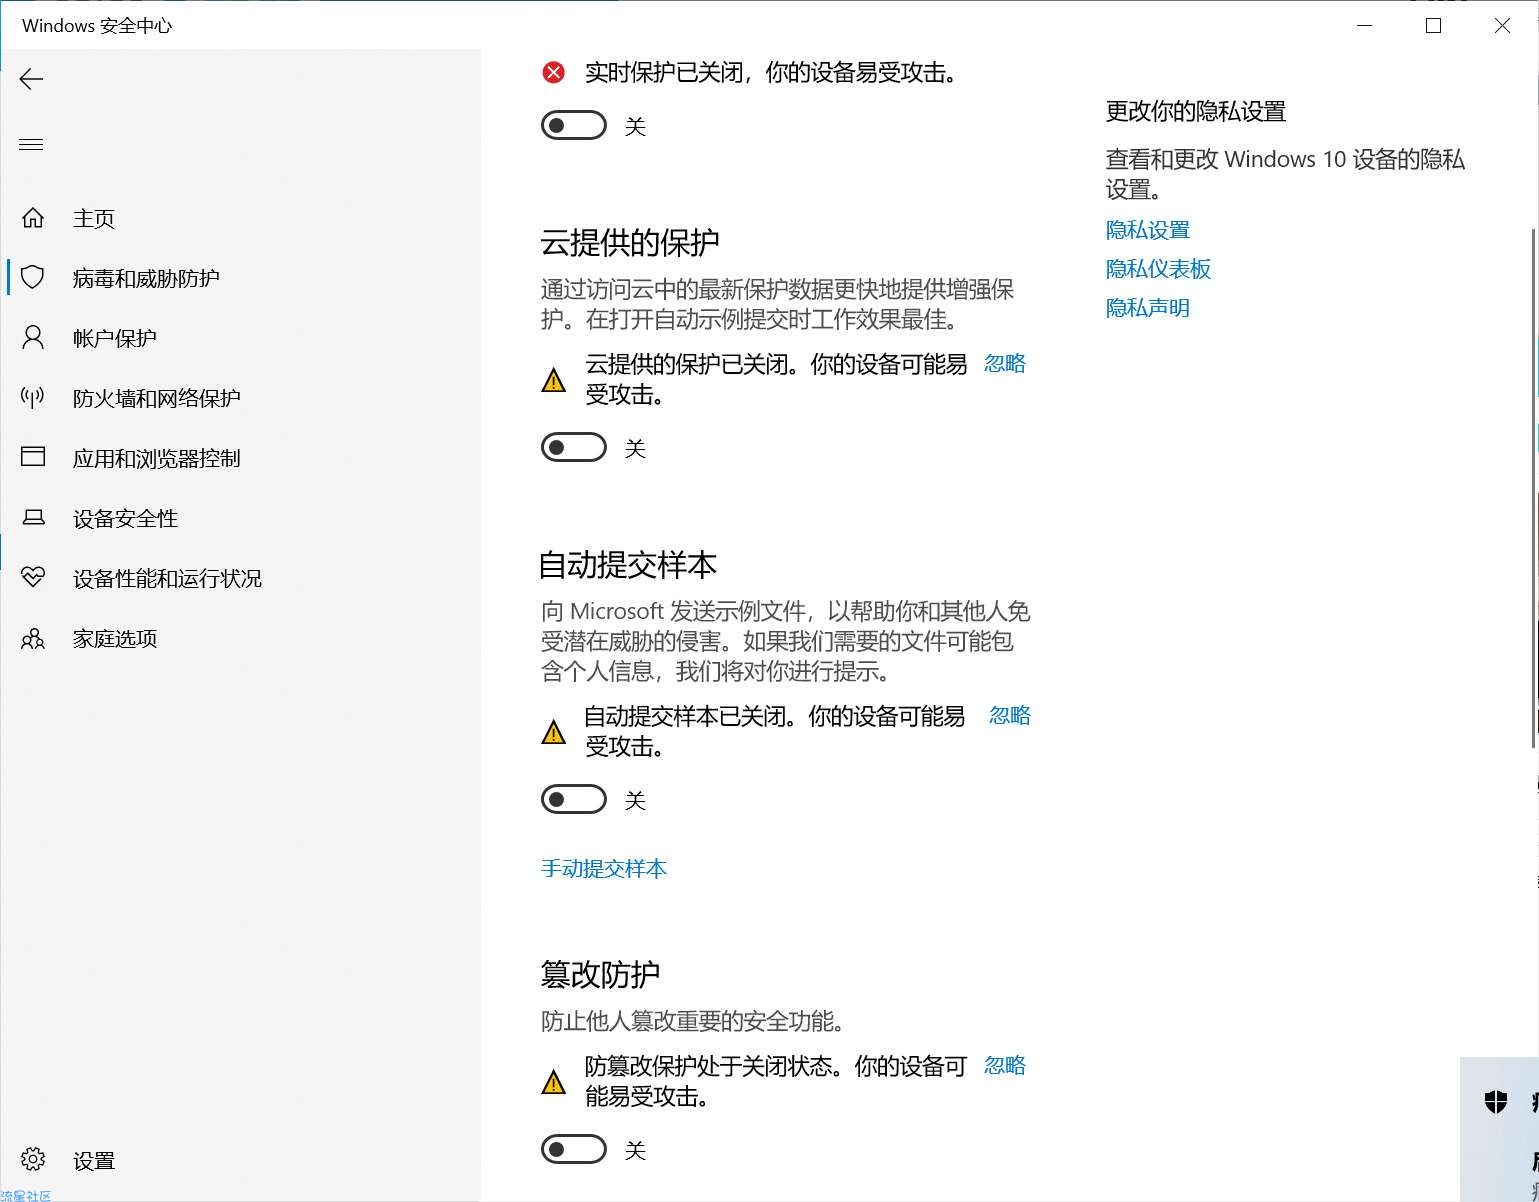
Task: Click the heart icon for 设备性能和运行状况
Action: (x=33, y=577)
